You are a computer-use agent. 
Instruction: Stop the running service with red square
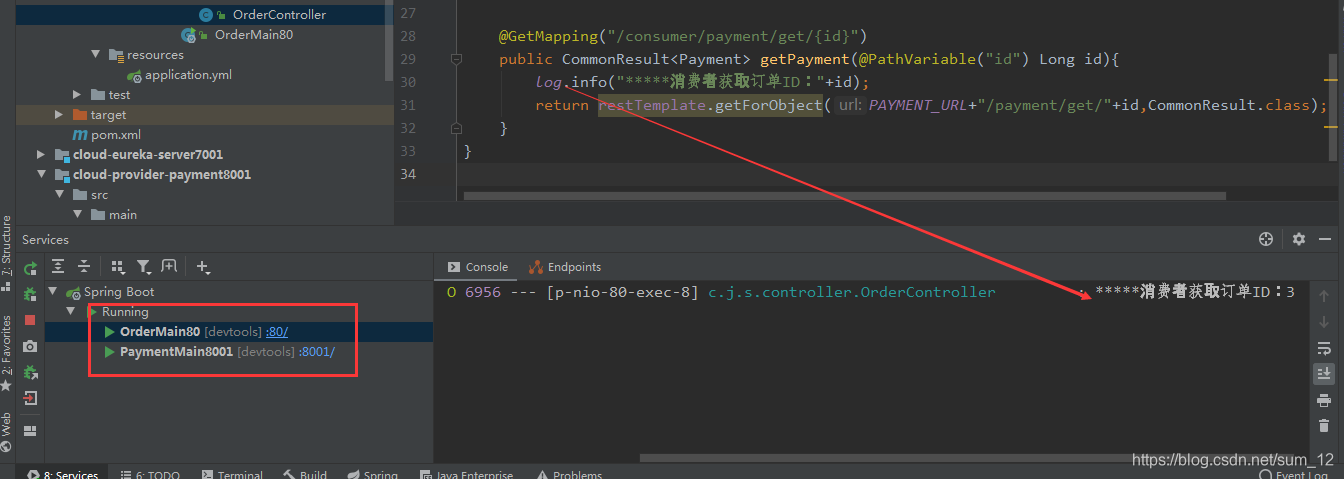(x=30, y=320)
